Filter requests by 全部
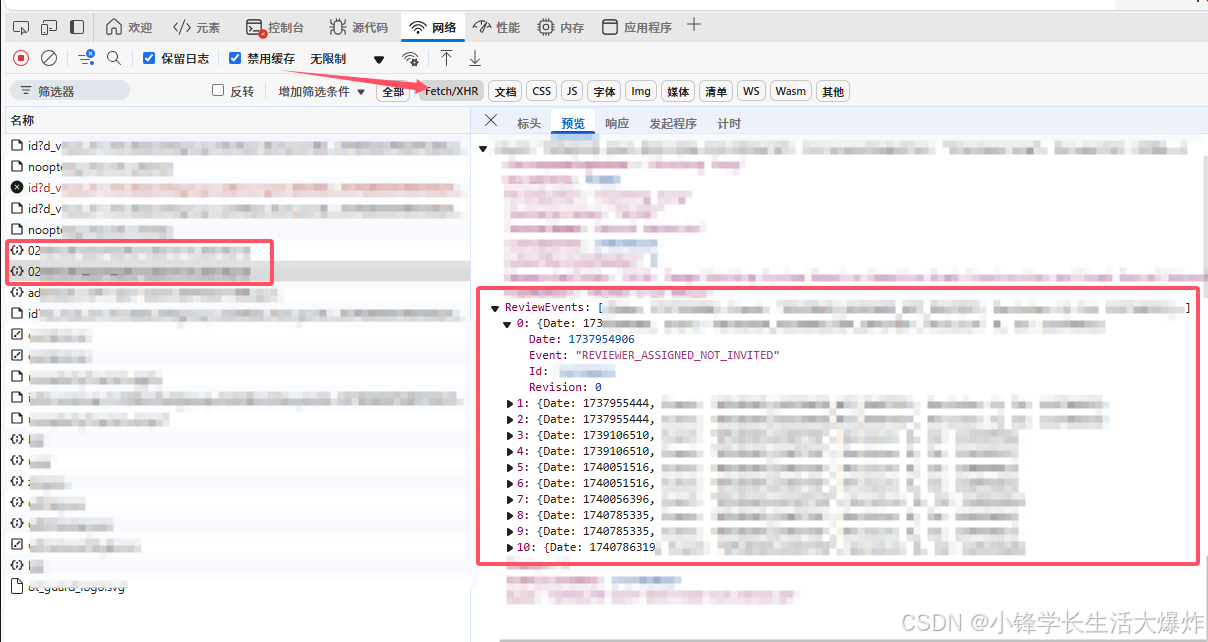Image resolution: width=1208 pixels, height=642 pixels. coord(393,91)
